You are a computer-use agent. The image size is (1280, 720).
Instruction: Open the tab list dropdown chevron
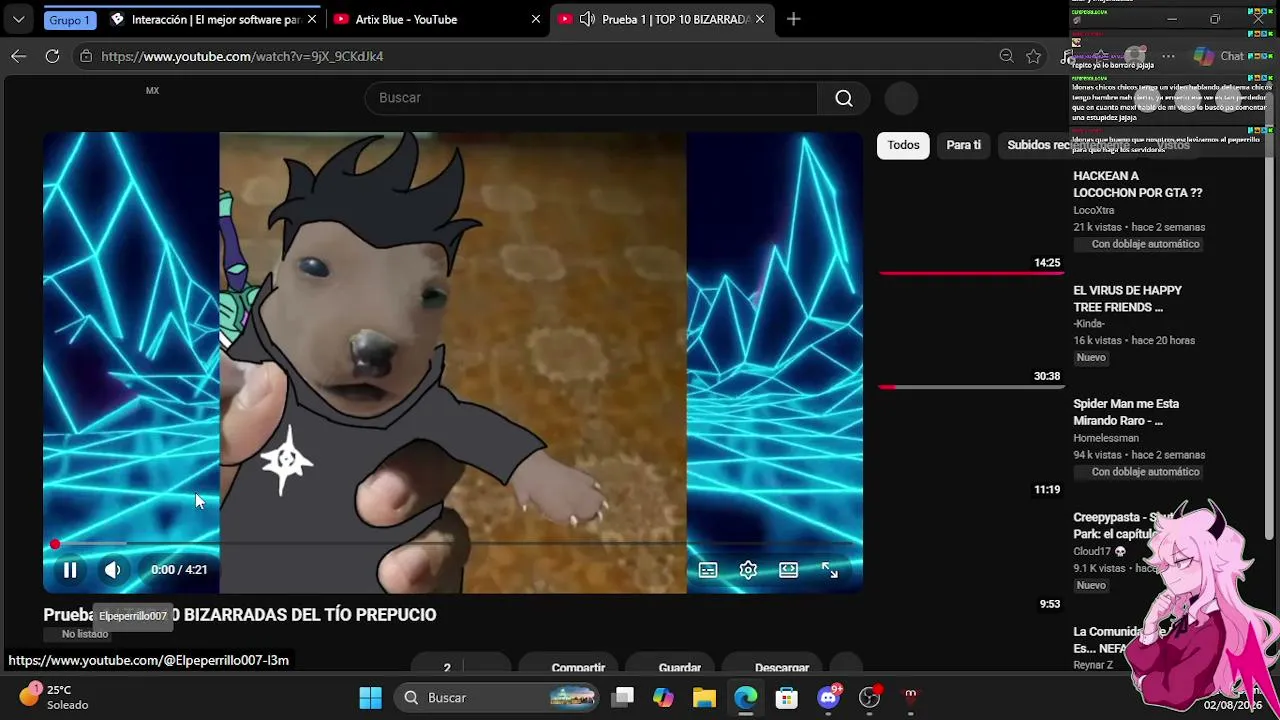point(18,19)
